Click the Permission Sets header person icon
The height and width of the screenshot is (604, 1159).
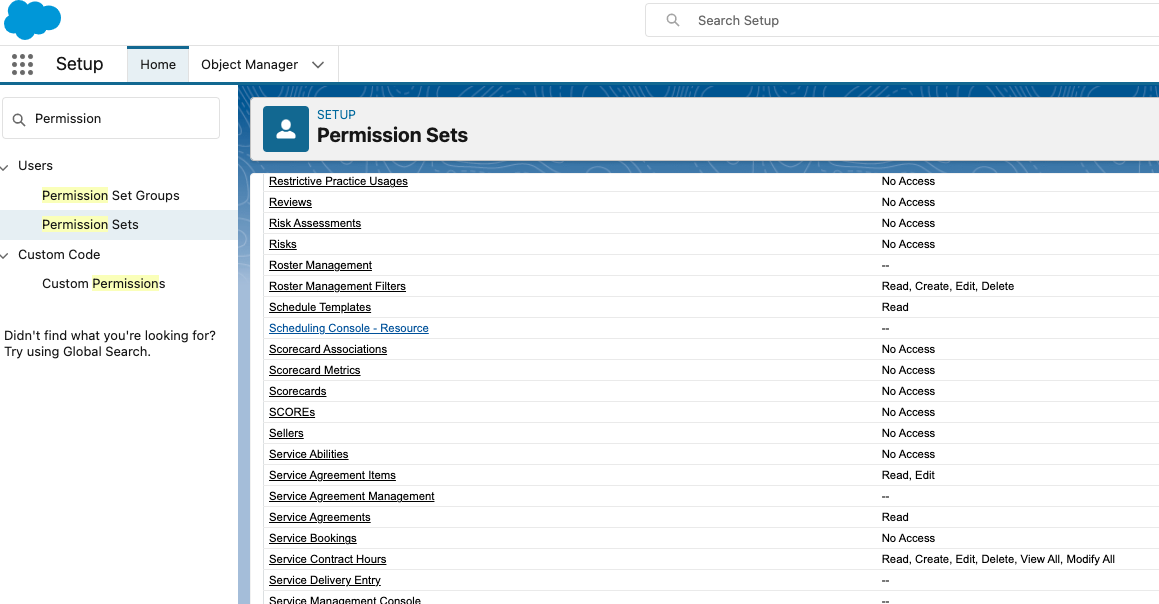point(286,129)
